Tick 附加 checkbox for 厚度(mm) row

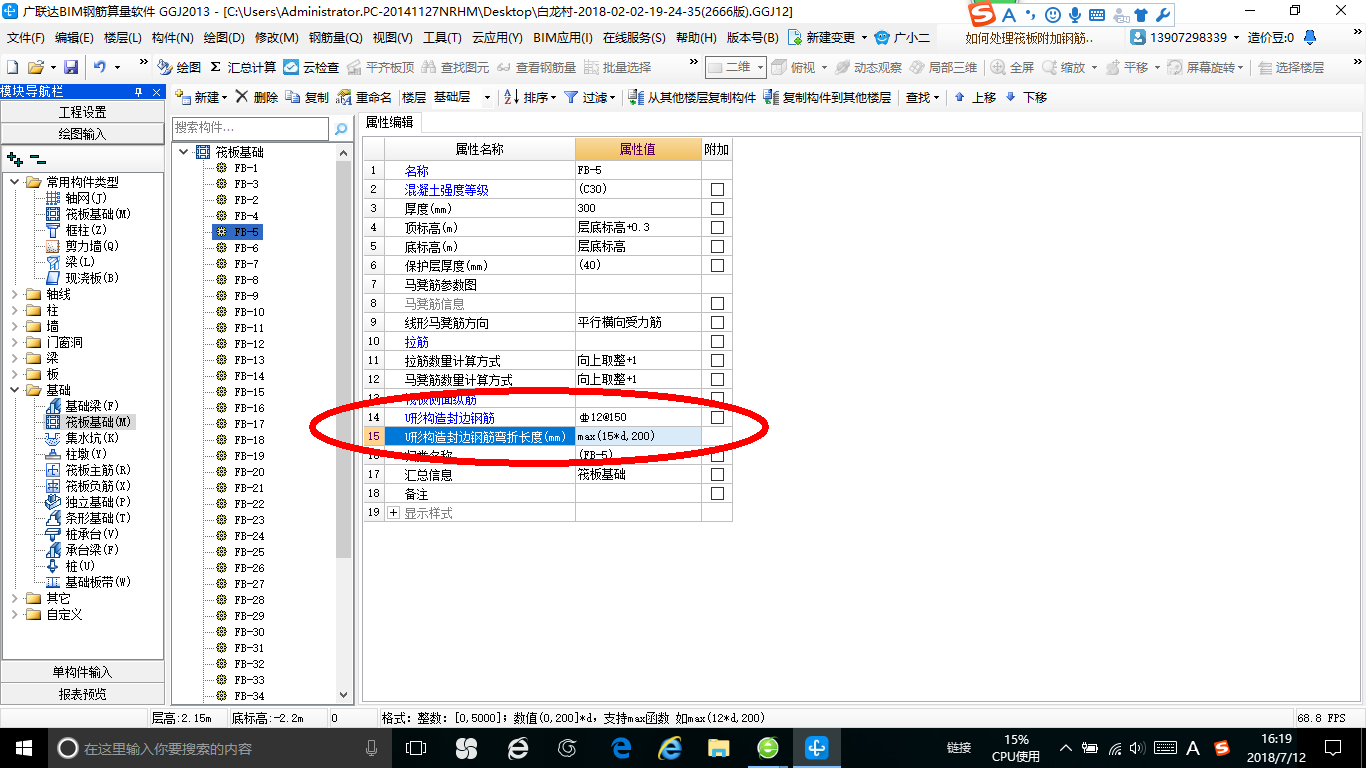717,208
